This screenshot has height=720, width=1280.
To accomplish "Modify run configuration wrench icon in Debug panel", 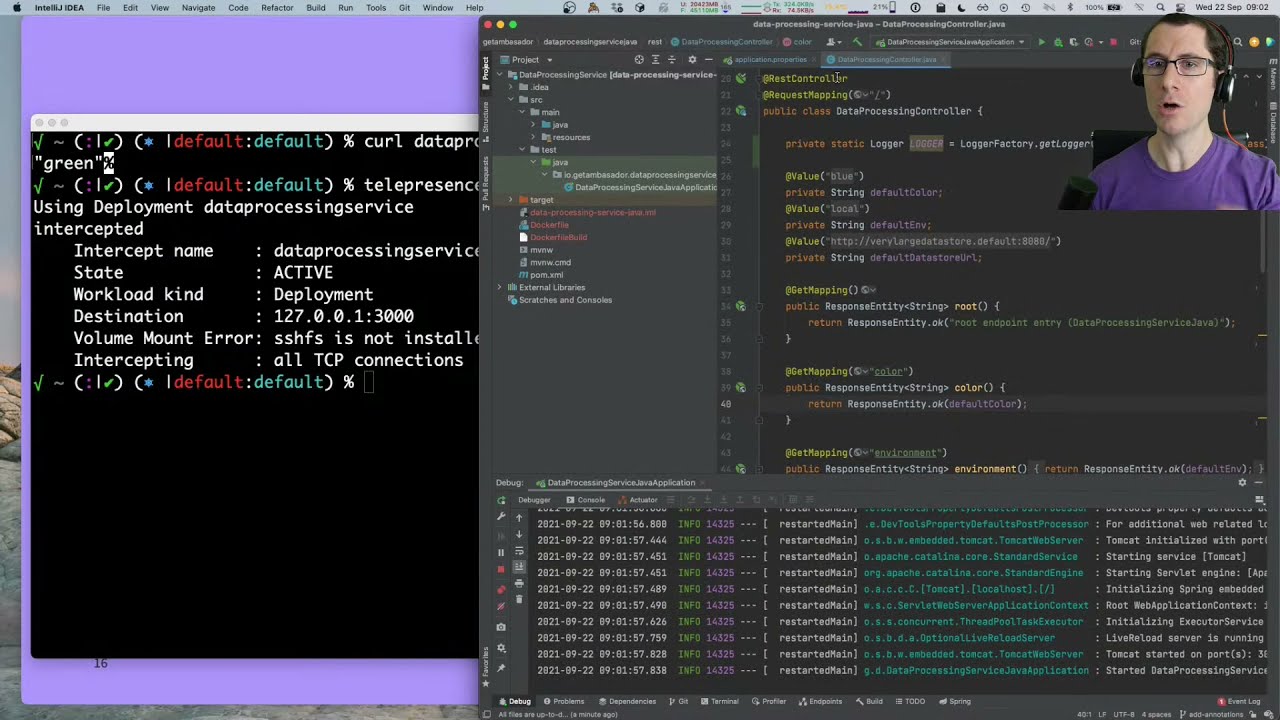I will [x=501, y=516].
